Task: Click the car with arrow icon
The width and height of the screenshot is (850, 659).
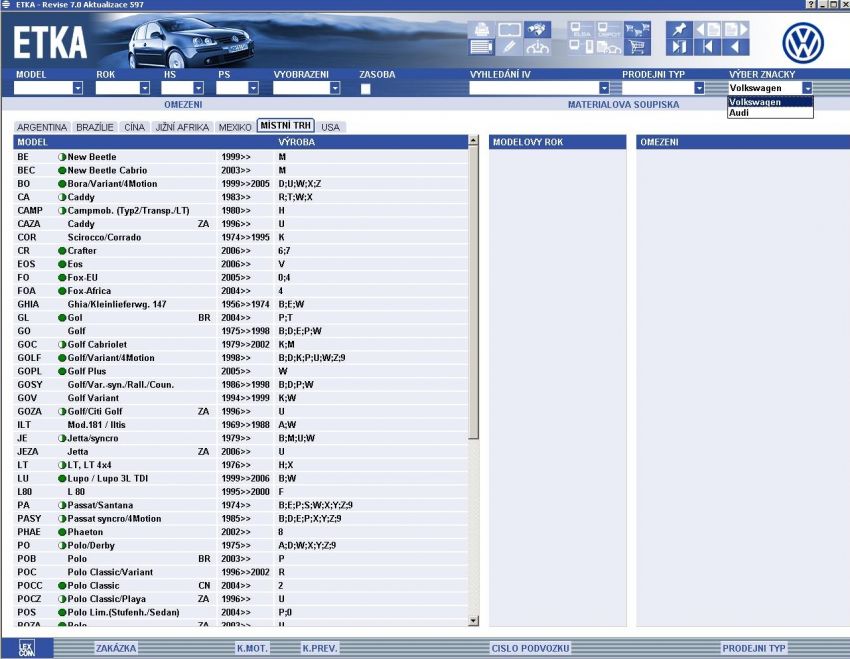Action: pos(537,47)
